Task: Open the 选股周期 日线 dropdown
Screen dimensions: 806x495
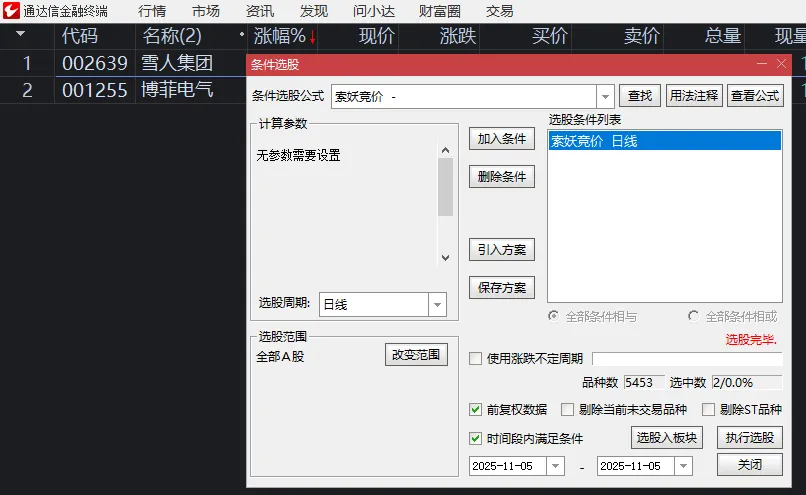Action: (x=437, y=305)
